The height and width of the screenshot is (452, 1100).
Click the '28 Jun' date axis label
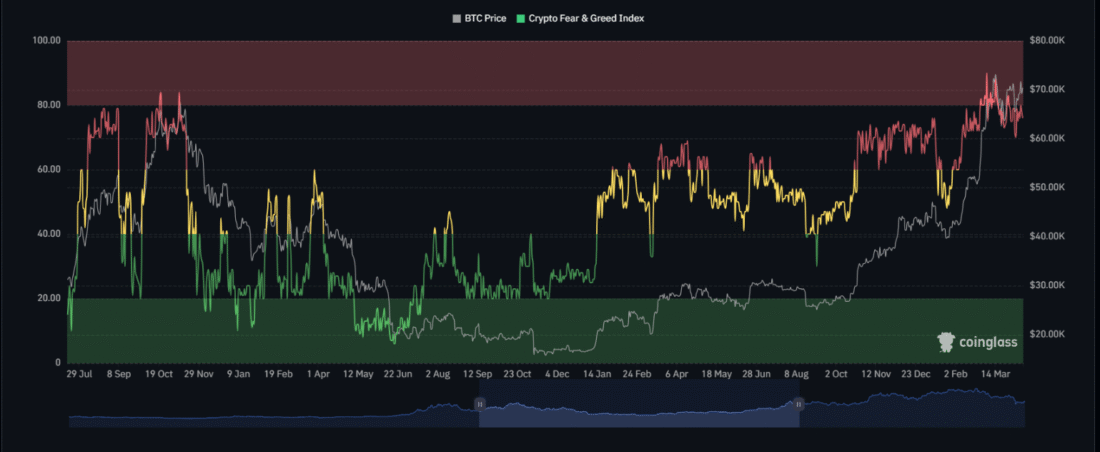pos(757,374)
